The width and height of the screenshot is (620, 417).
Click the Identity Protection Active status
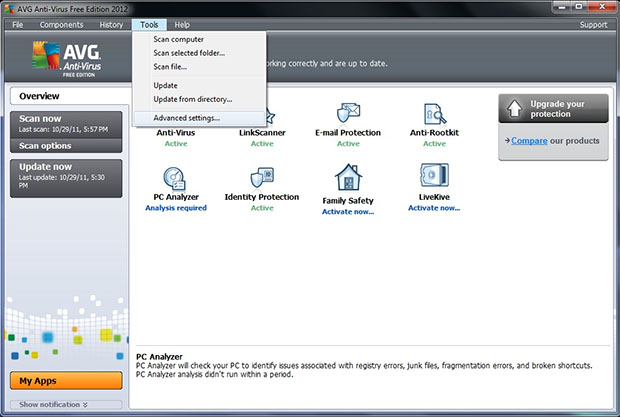click(262, 208)
